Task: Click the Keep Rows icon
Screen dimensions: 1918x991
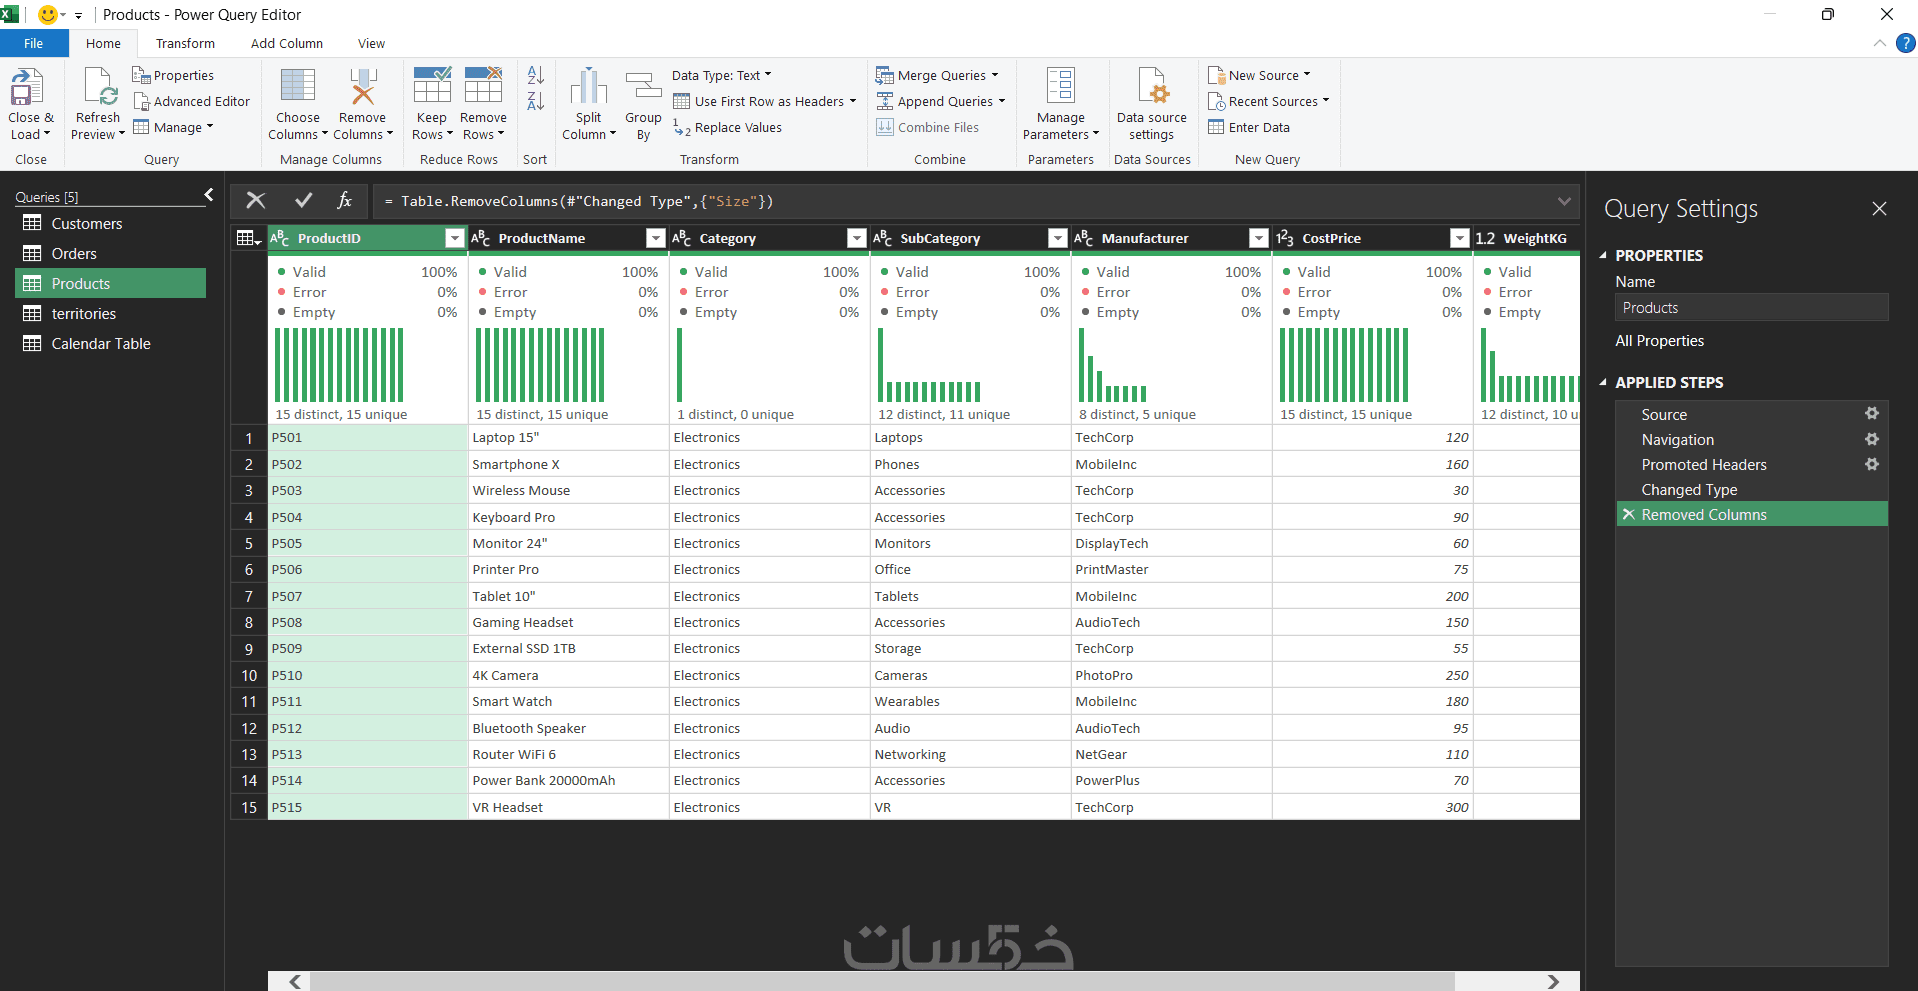Action: pyautogui.click(x=432, y=85)
